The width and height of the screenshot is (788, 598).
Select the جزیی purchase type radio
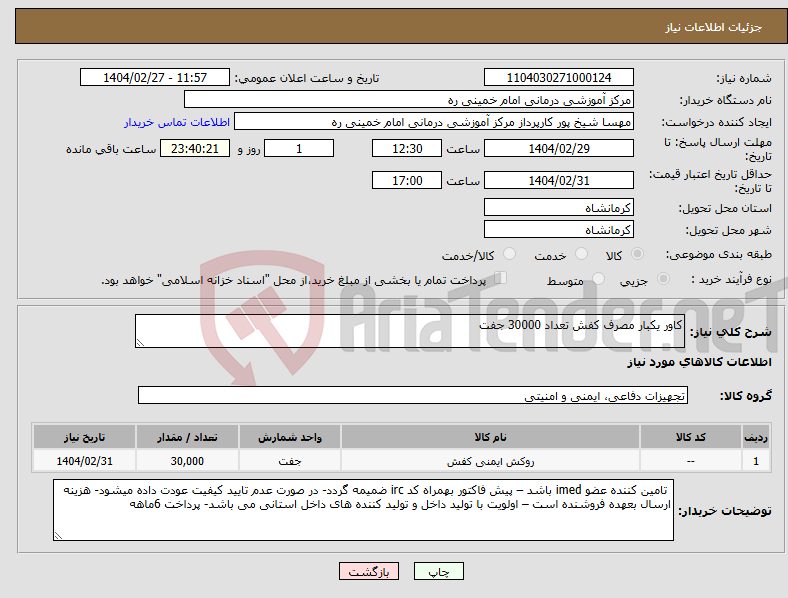663,278
